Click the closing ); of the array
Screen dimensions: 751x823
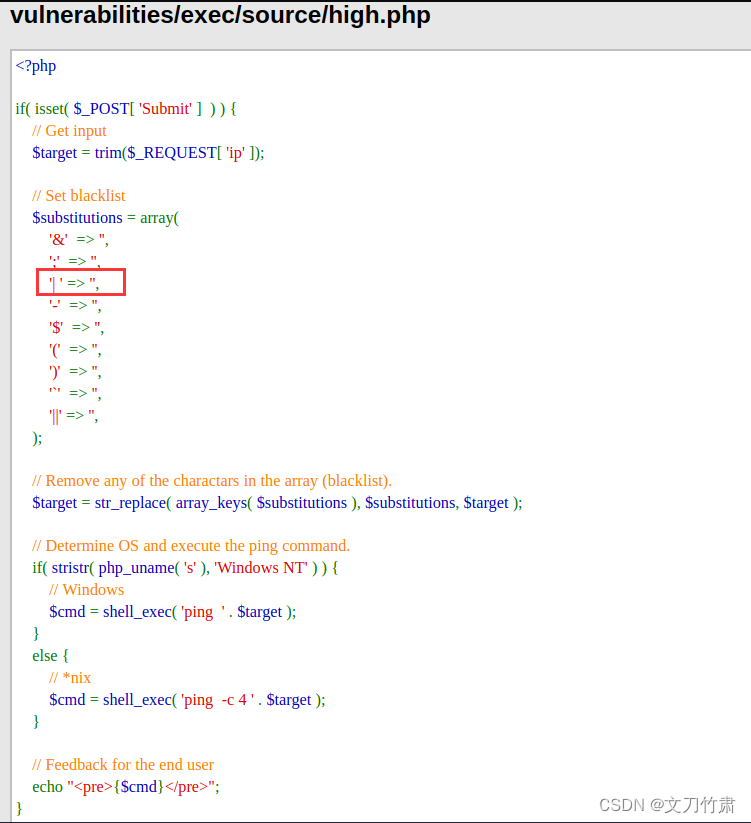click(37, 438)
